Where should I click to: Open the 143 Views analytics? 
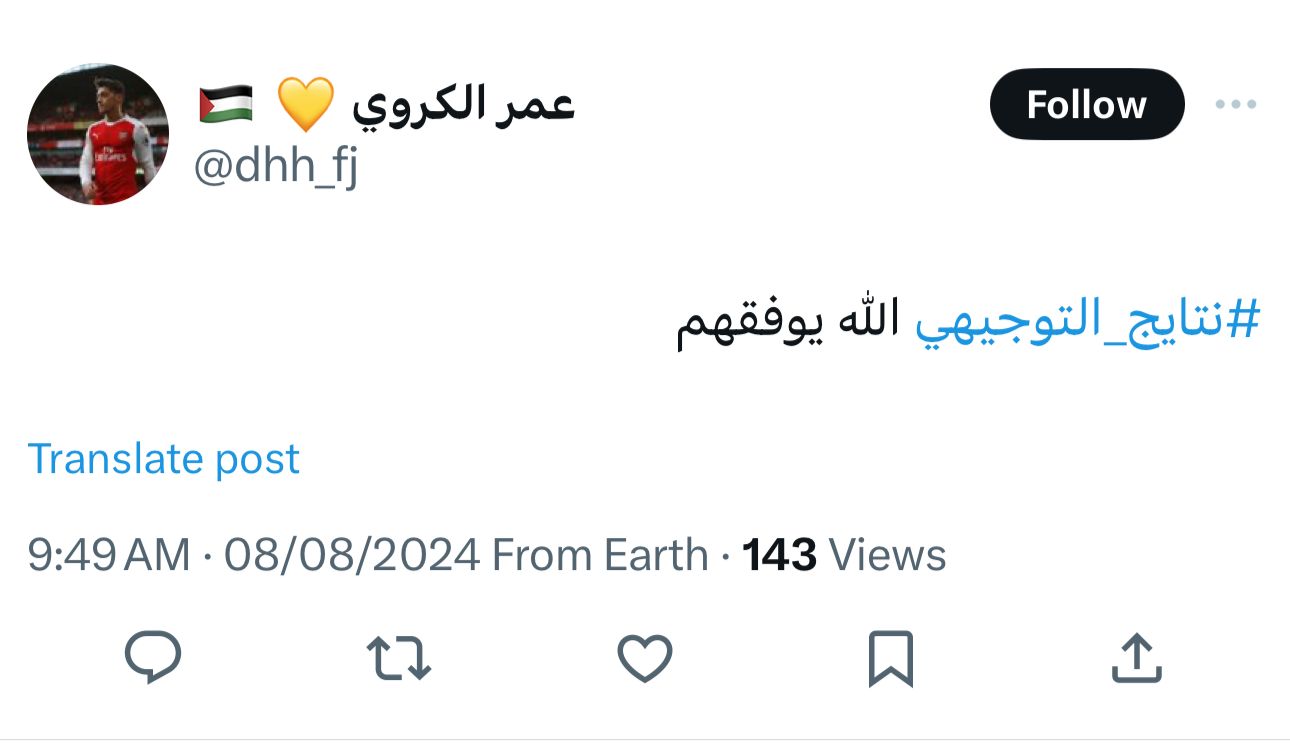pos(844,555)
